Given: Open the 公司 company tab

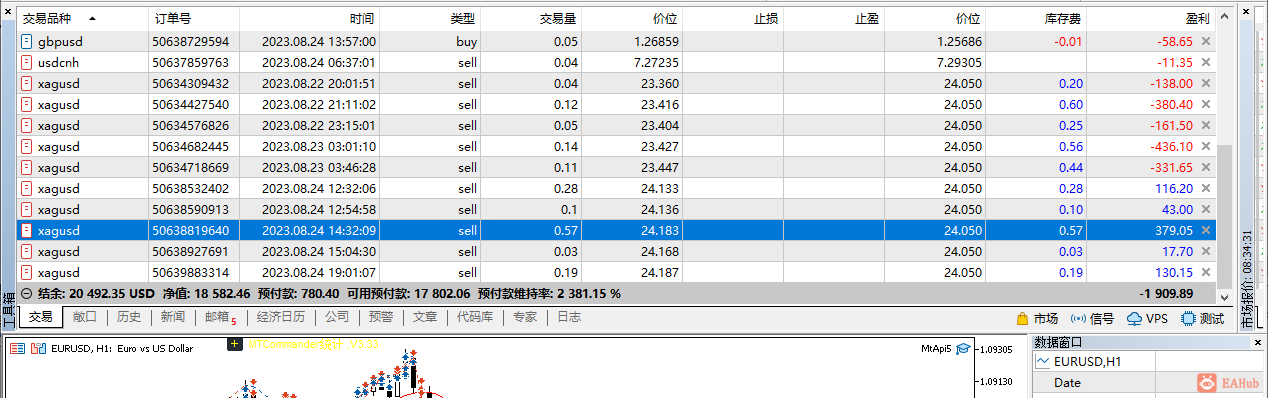Looking at the screenshot, I should [337, 317].
